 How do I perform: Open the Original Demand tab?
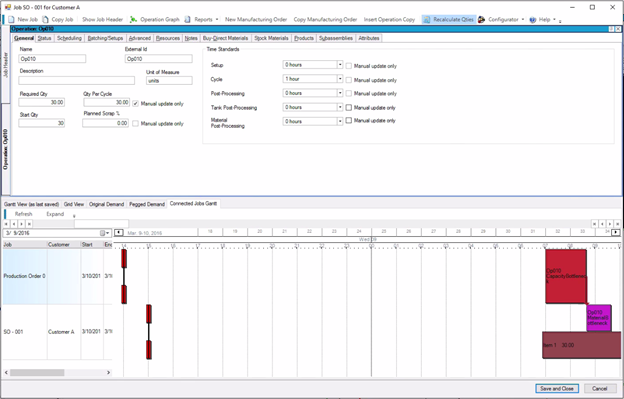click(x=106, y=204)
